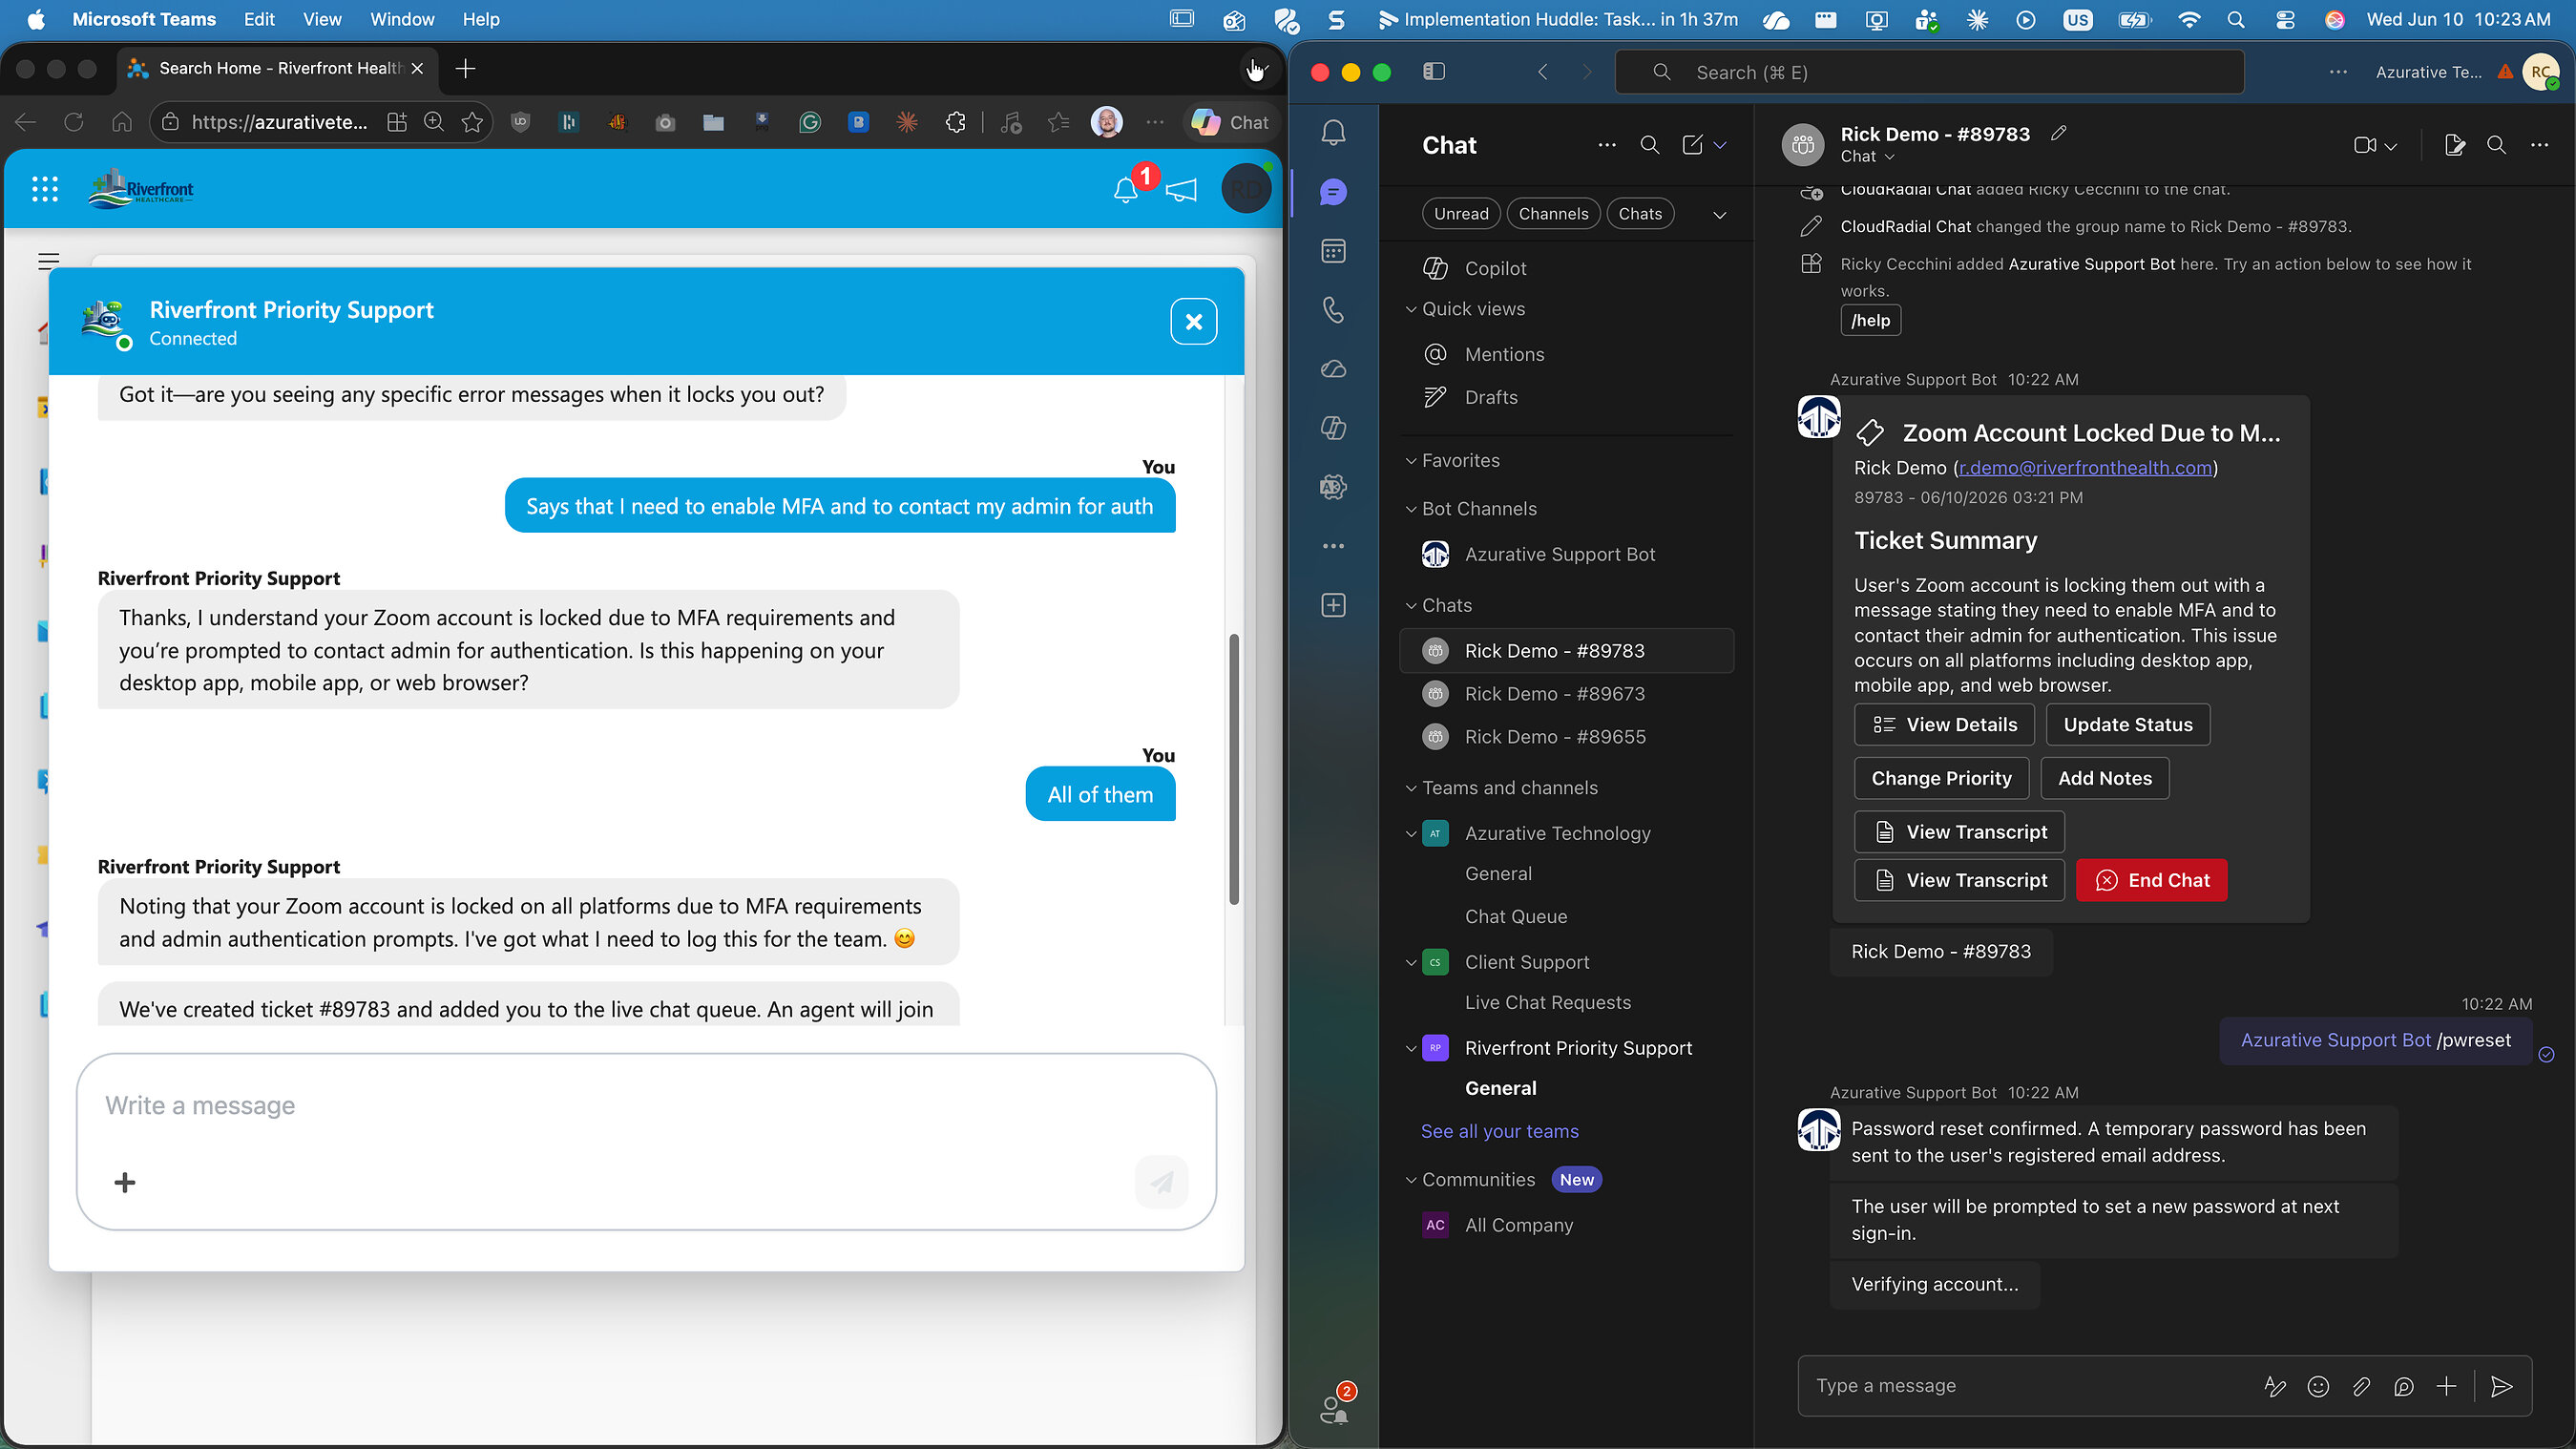Expand more filters chevron beside Chats chip
The image size is (2576, 1449).
(x=1719, y=215)
